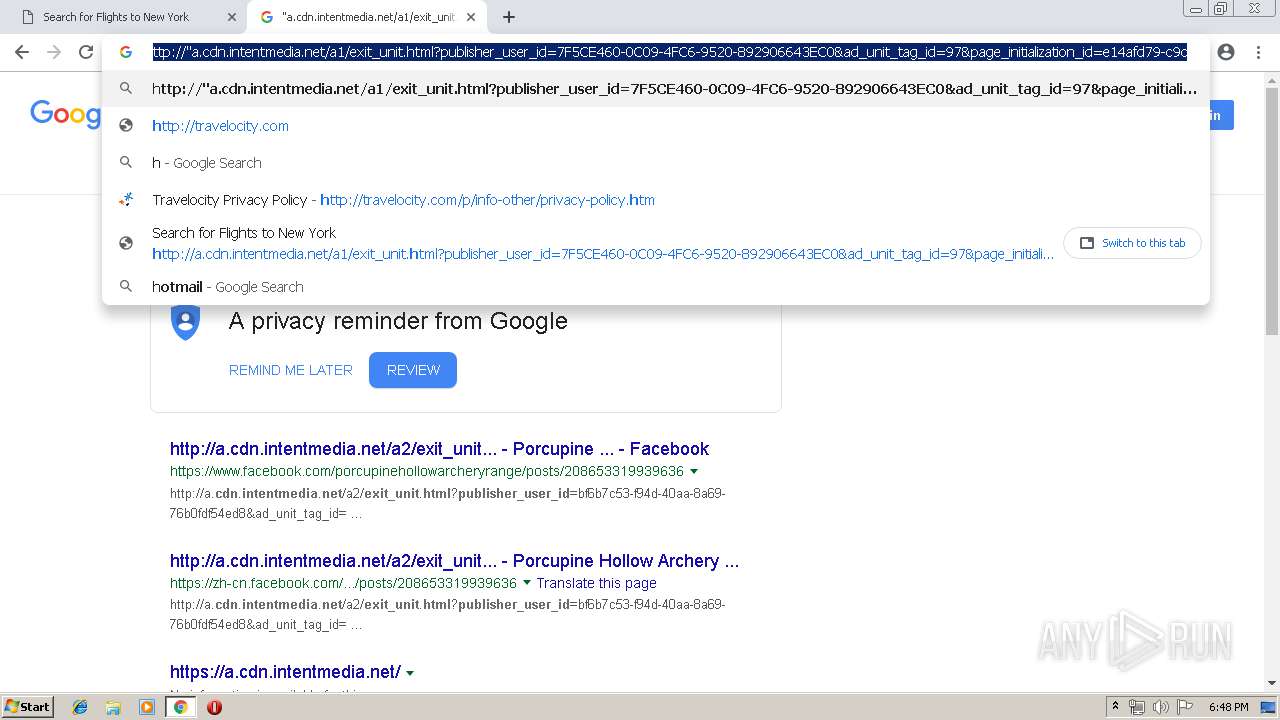Open the Chrome profile avatar icon
This screenshot has width=1280, height=720.
pyautogui.click(x=1226, y=52)
